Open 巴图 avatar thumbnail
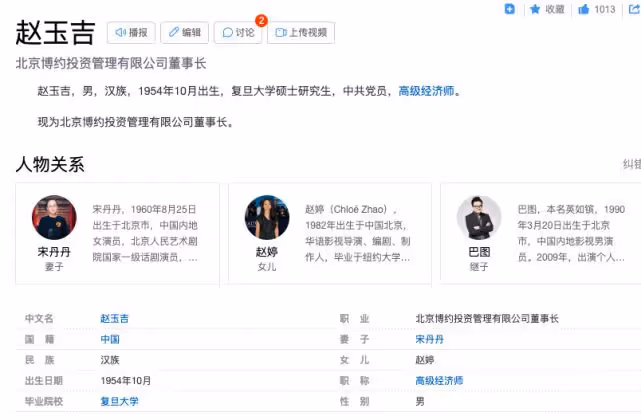 click(x=479, y=217)
